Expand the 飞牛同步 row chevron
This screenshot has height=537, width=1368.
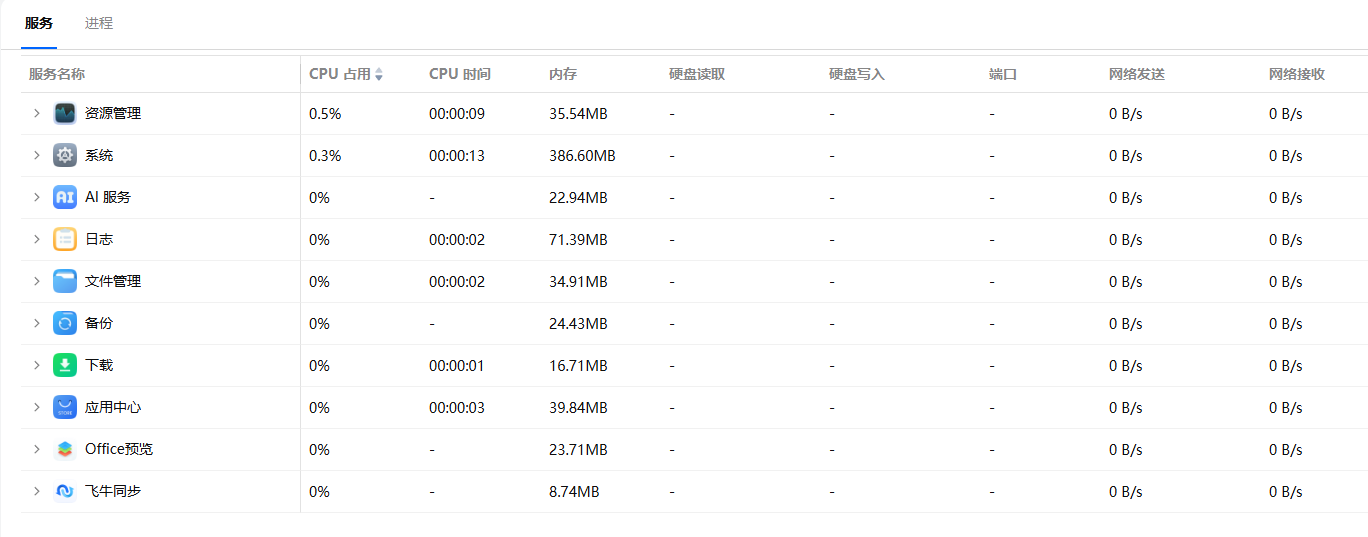[37, 491]
